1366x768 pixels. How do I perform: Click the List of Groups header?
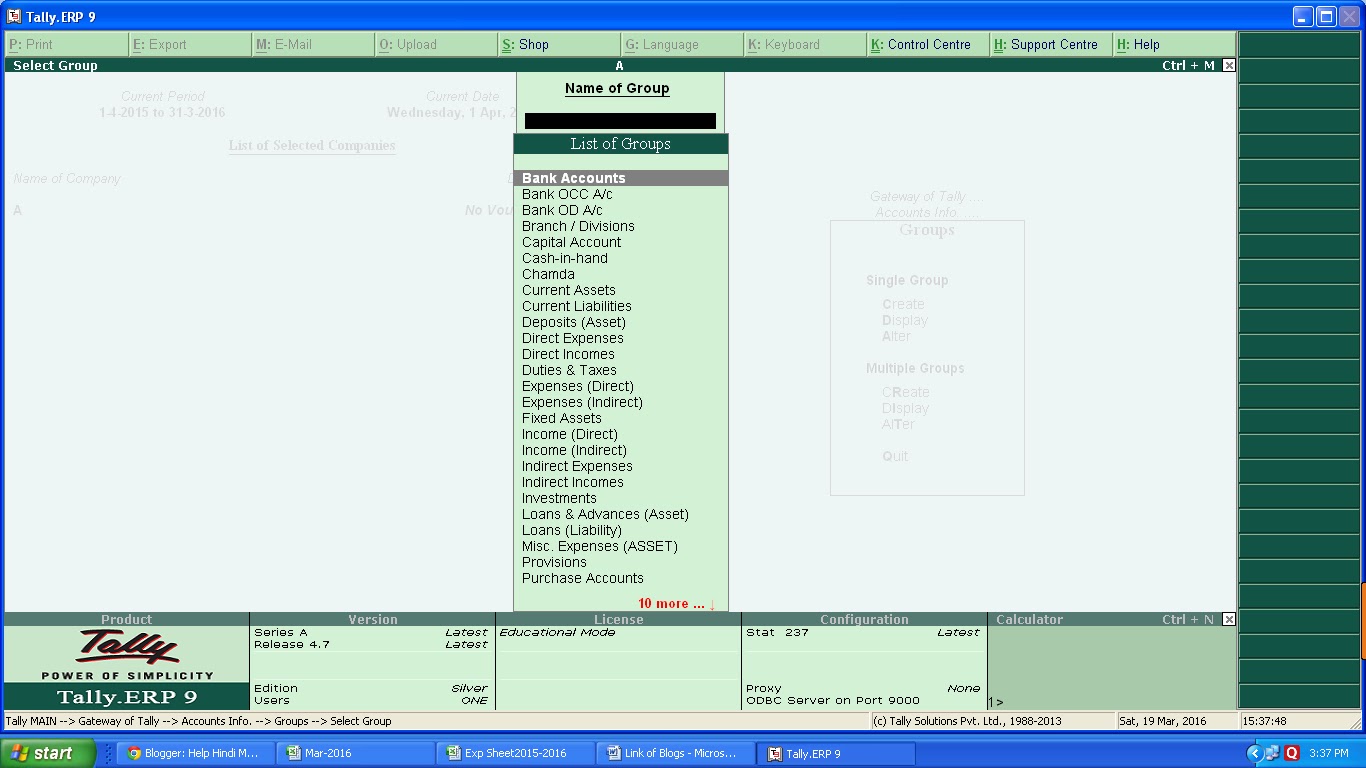pyautogui.click(x=621, y=144)
